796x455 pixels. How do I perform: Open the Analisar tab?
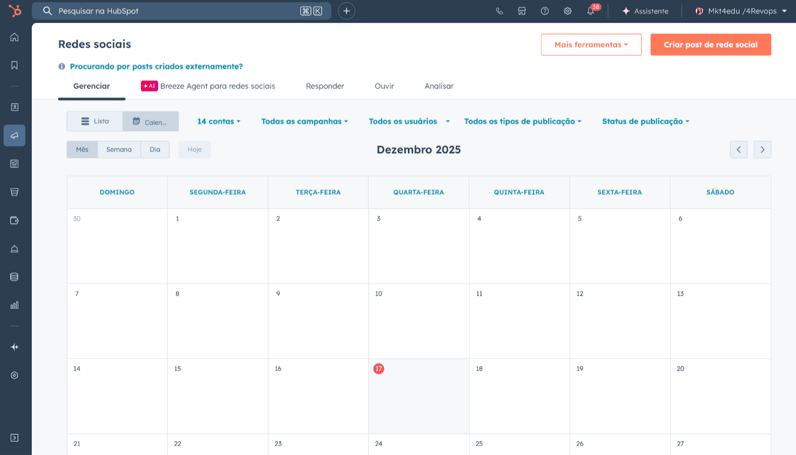(439, 86)
